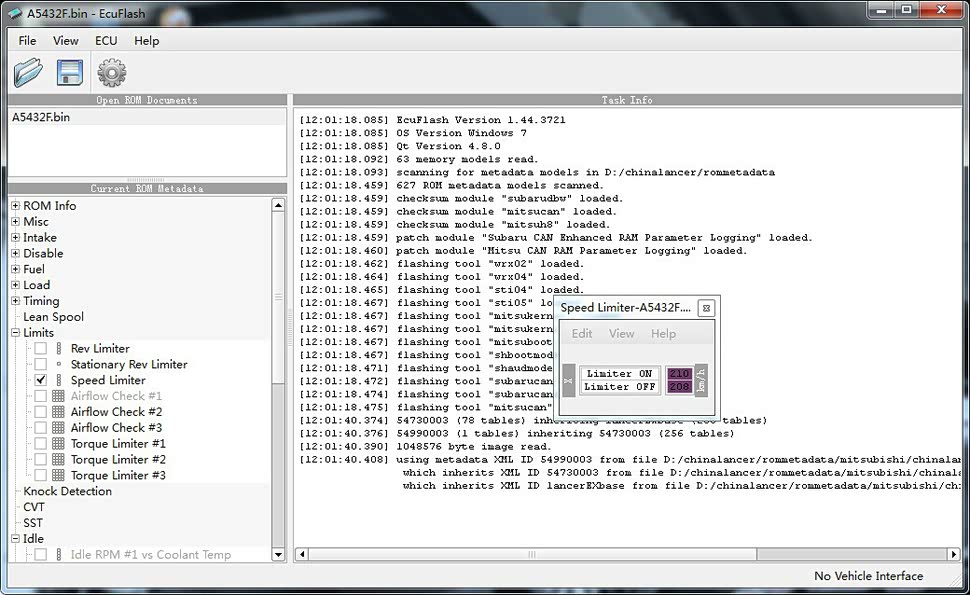Click the Open ROM folder icon

coord(29,72)
